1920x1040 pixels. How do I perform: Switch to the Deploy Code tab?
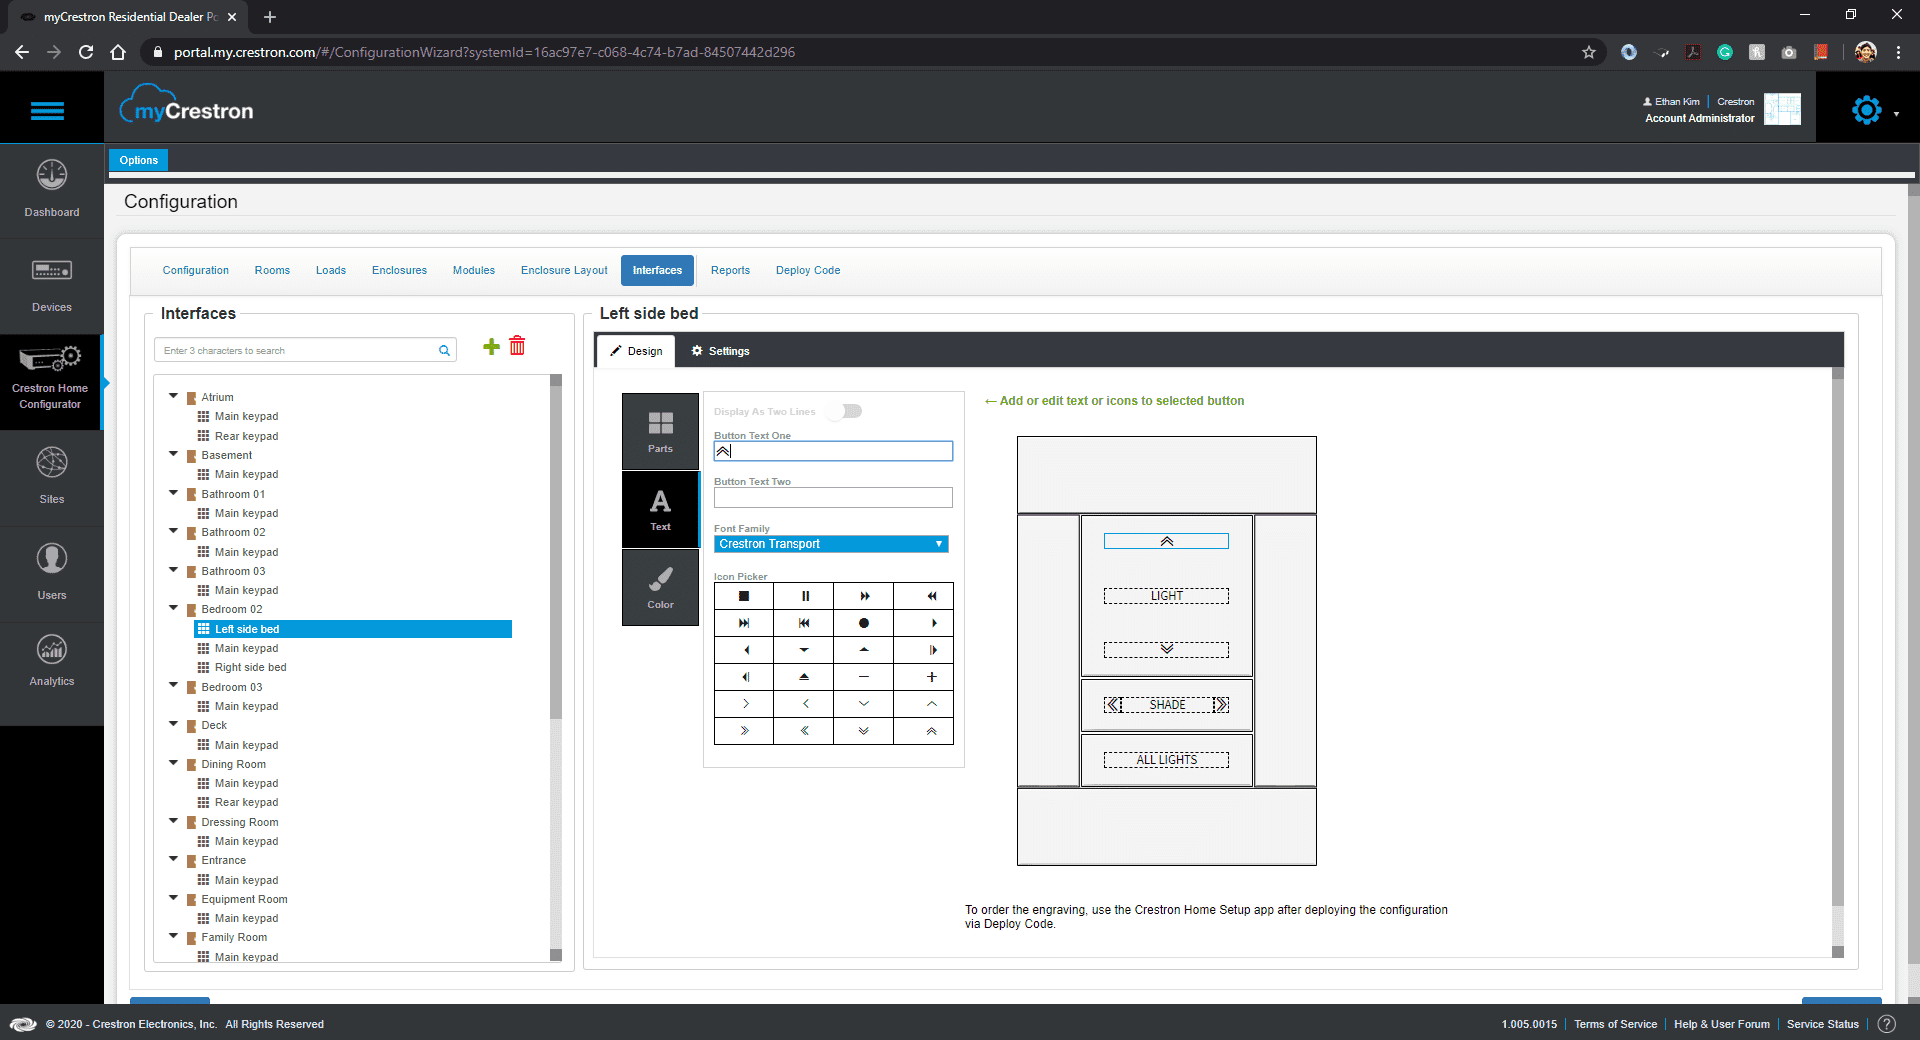click(x=808, y=270)
